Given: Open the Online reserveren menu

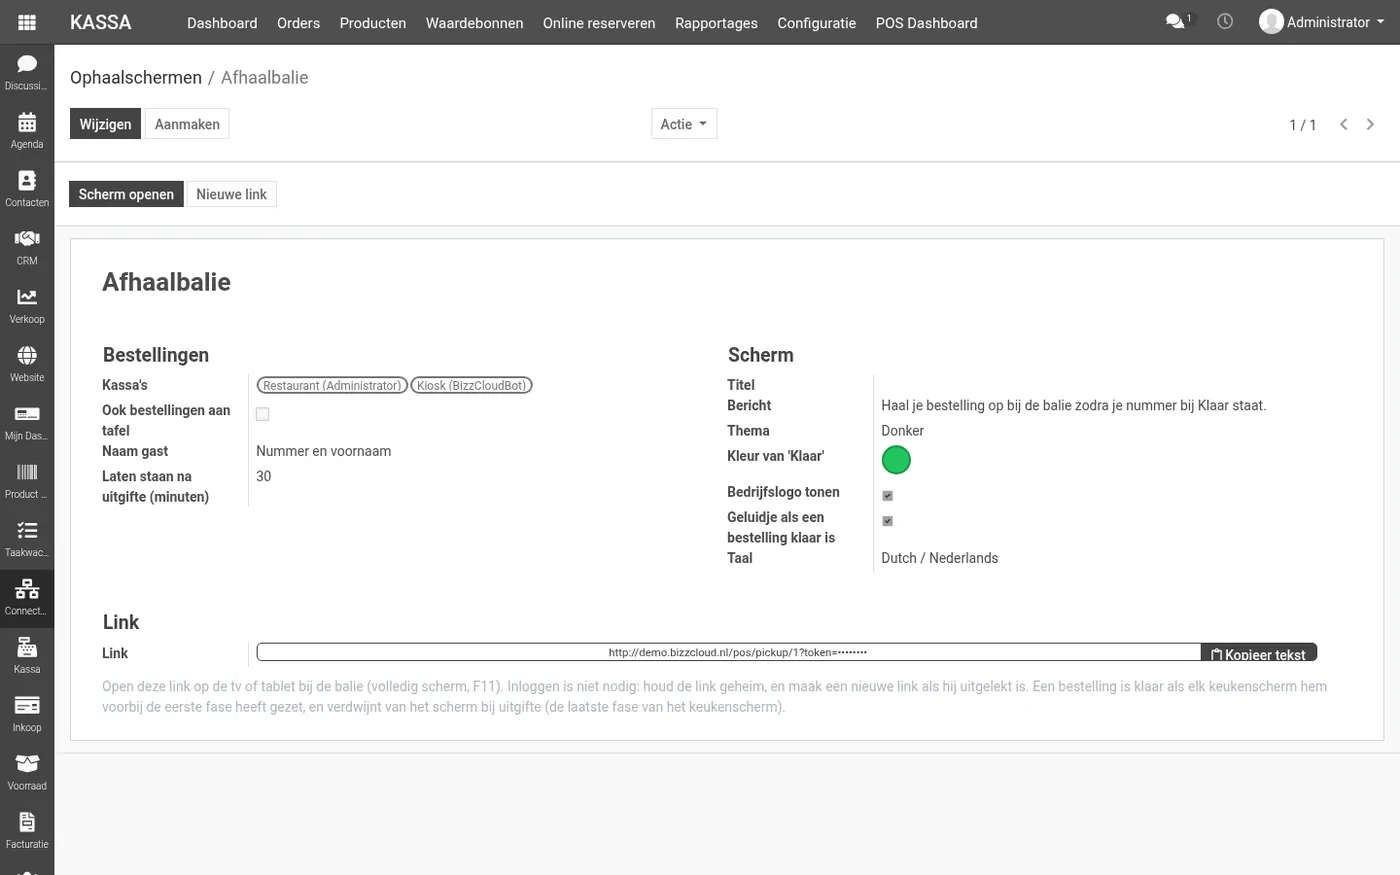Looking at the screenshot, I should pyautogui.click(x=599, y=22).
